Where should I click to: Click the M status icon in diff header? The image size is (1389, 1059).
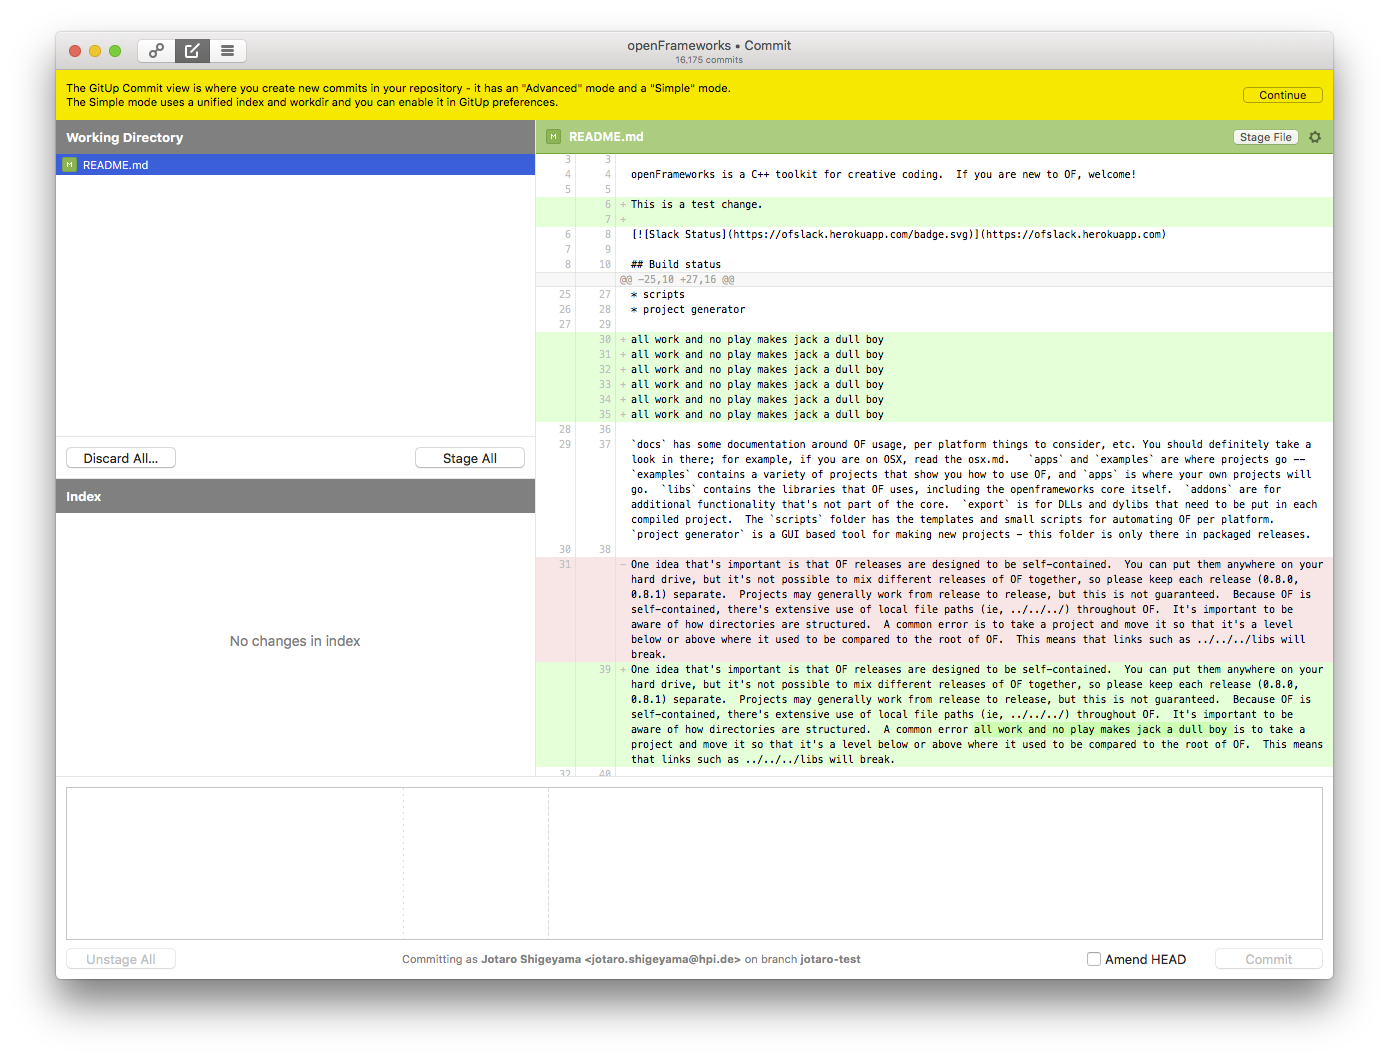click(x=553, y=137)
